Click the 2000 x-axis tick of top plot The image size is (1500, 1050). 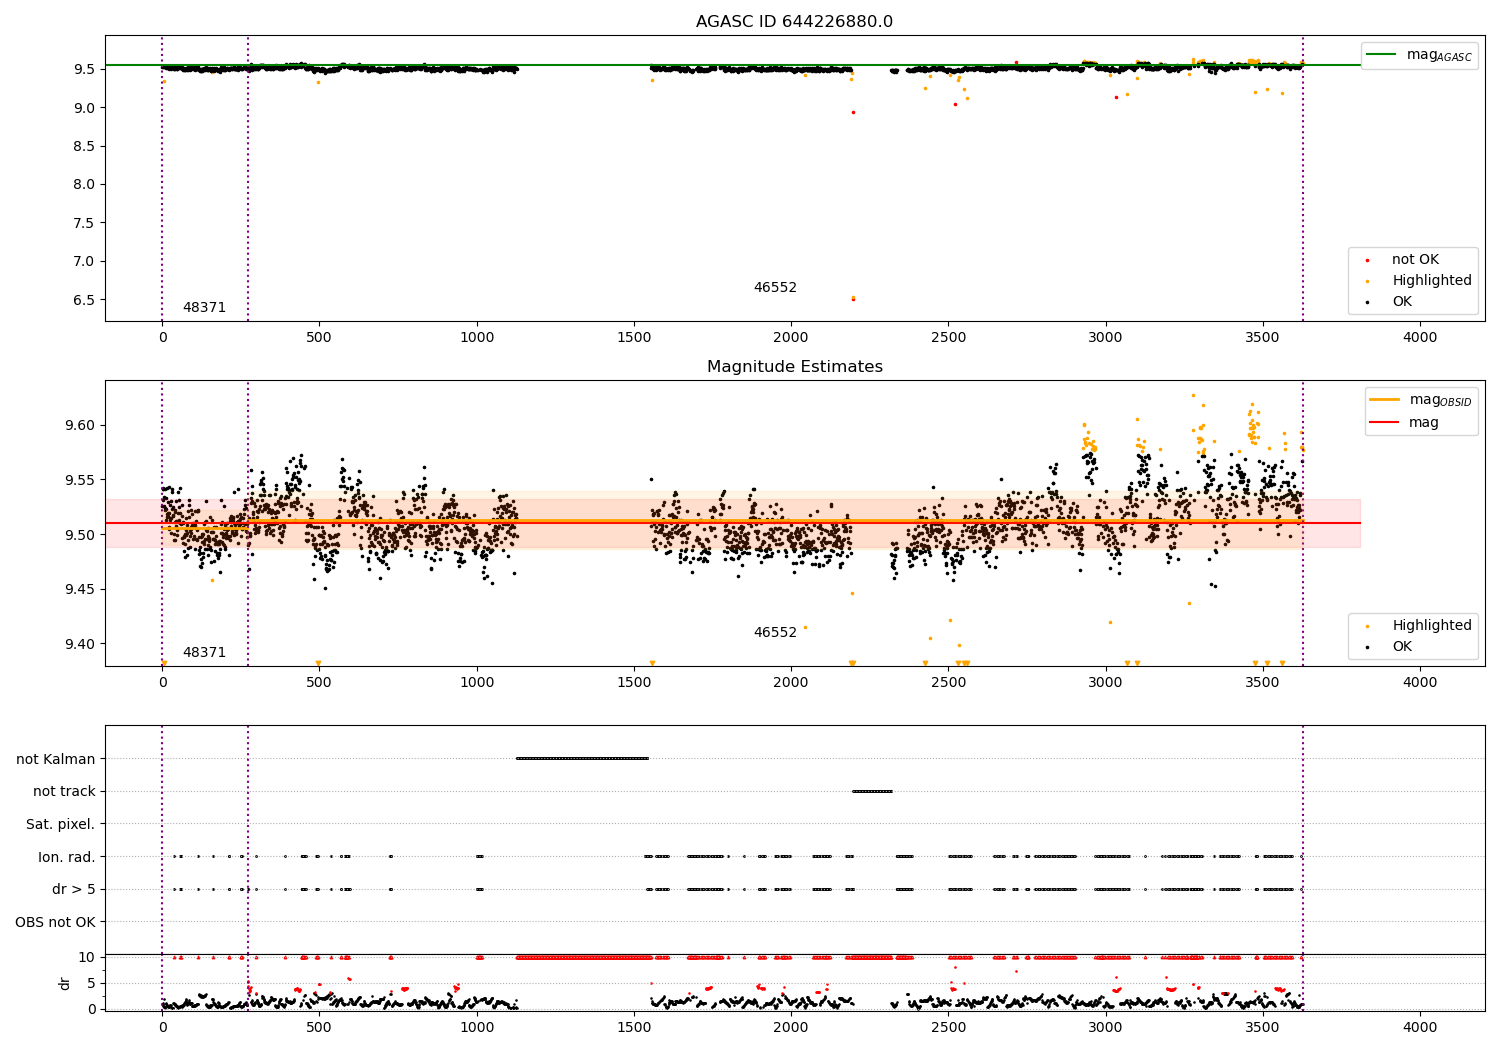point(791,337)
